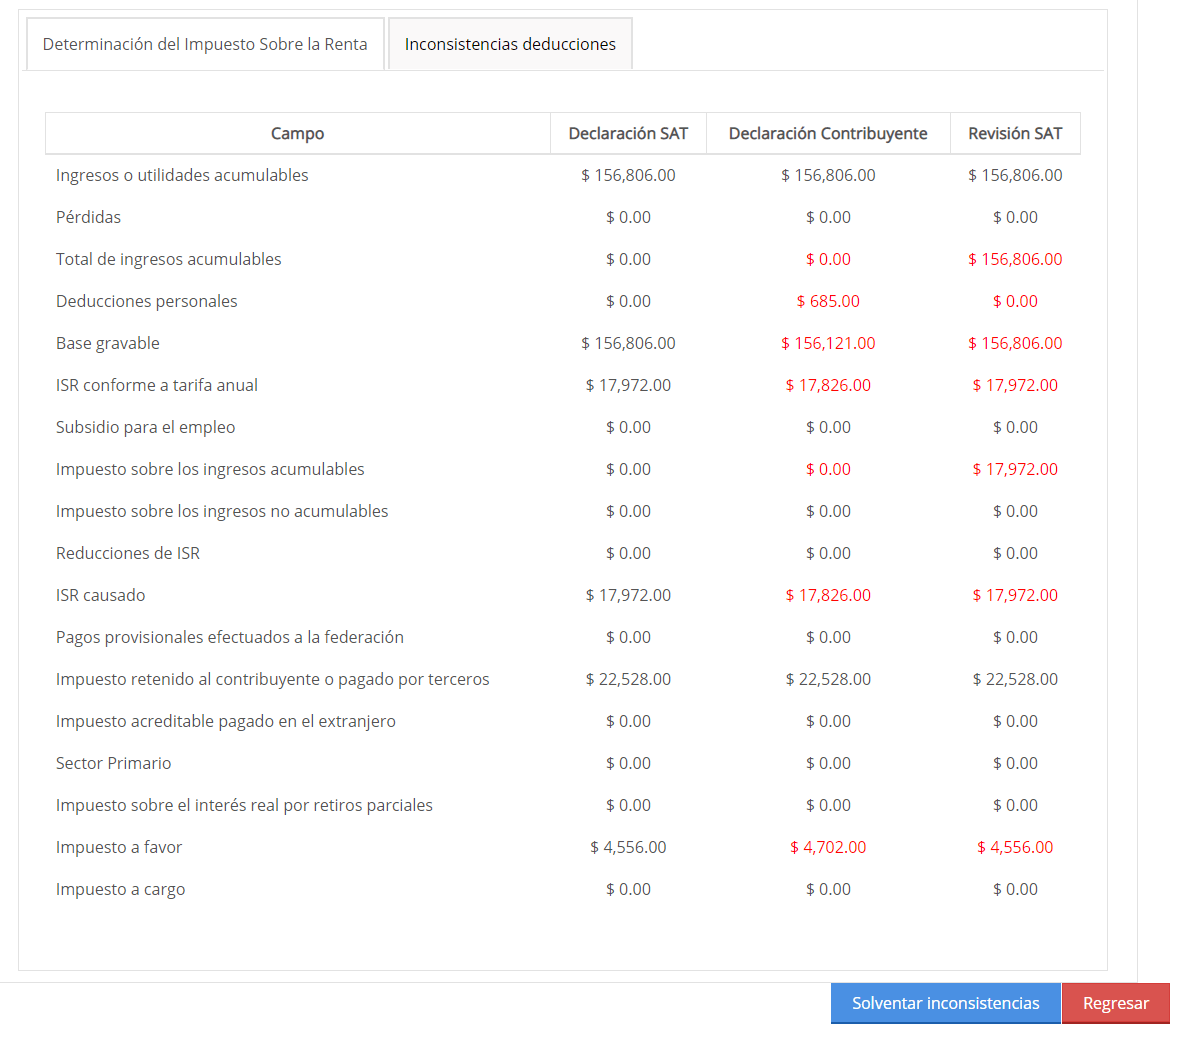Click Declaración SAT $ 156,806.00 Base gravable value

628,343
